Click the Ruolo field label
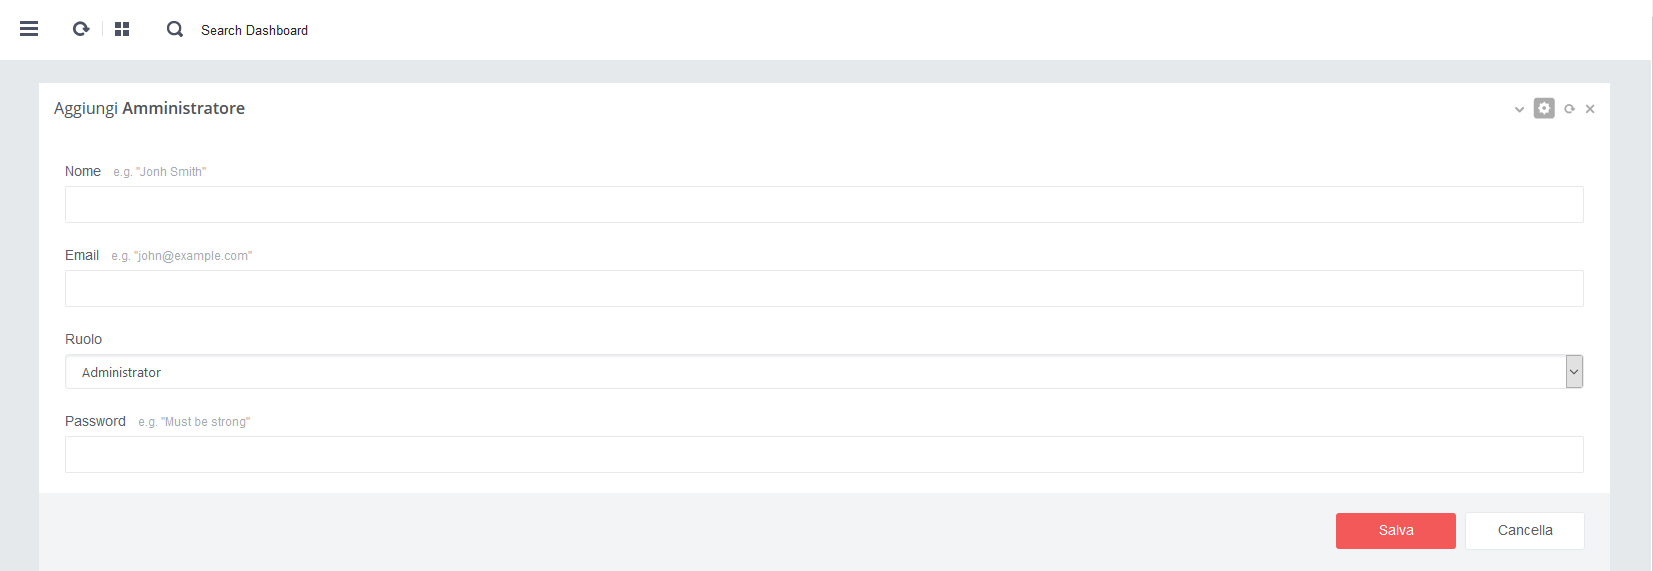 point(84,339)
